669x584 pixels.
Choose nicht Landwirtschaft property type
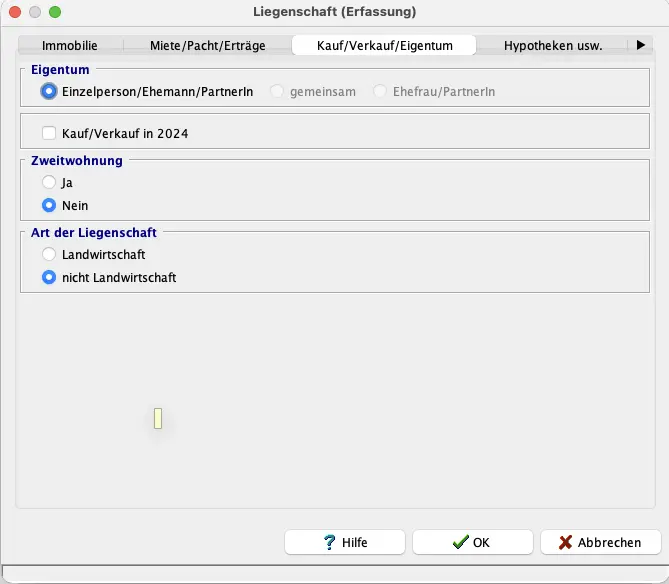click(x=49, y=277)
